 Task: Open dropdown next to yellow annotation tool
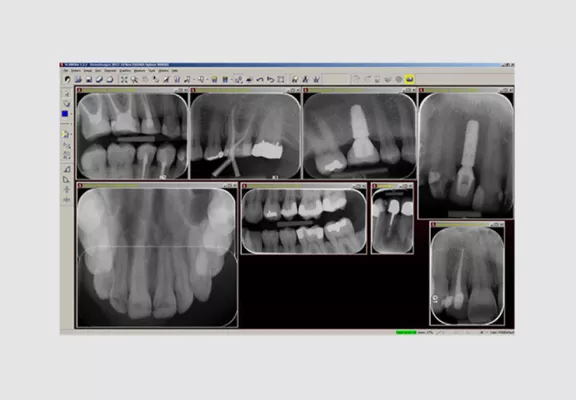pyautogui.click(x=71, y=134)
